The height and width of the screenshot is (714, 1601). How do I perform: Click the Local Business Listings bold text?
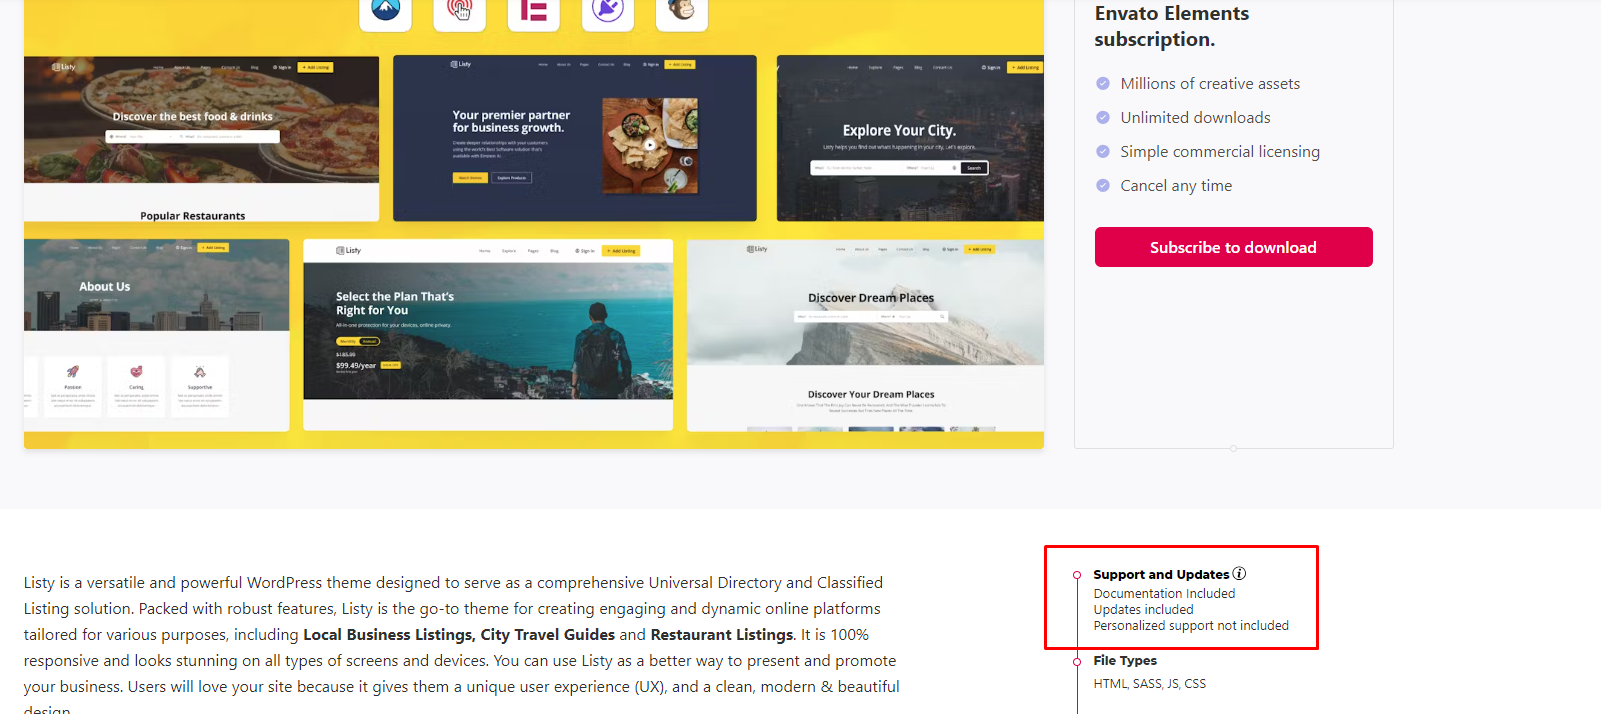[387, 635]
